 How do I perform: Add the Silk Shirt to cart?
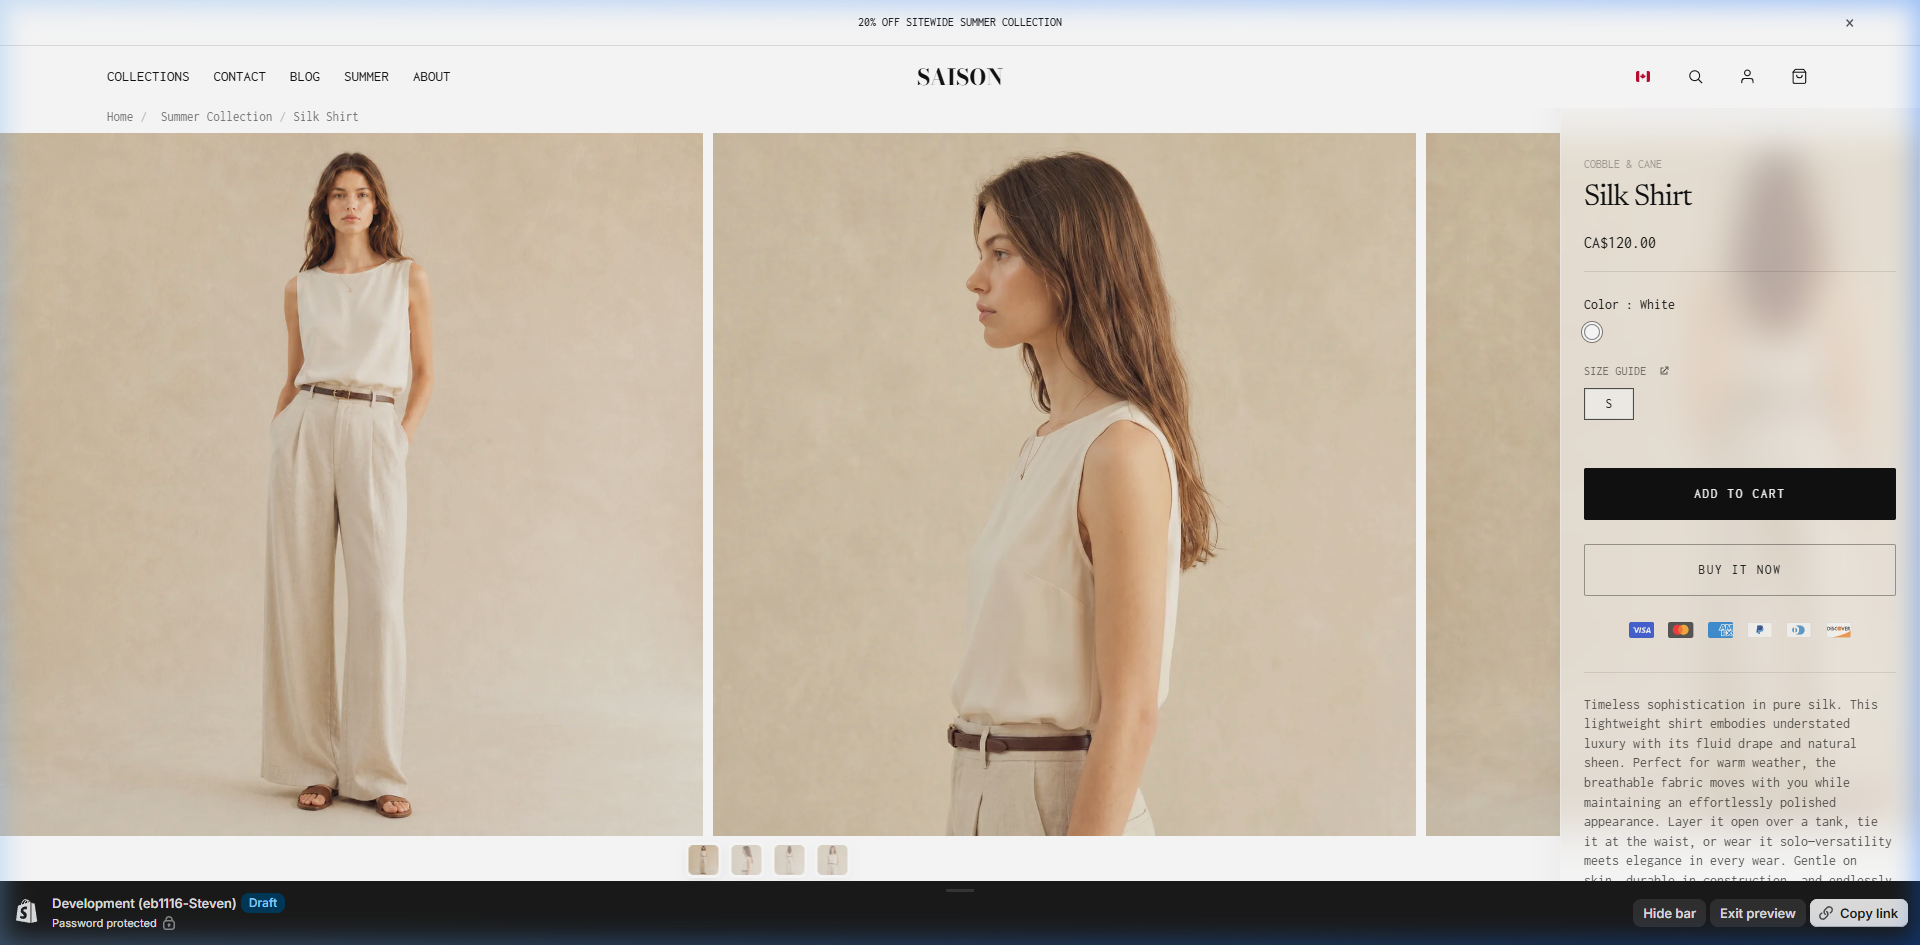point(1739,494)
